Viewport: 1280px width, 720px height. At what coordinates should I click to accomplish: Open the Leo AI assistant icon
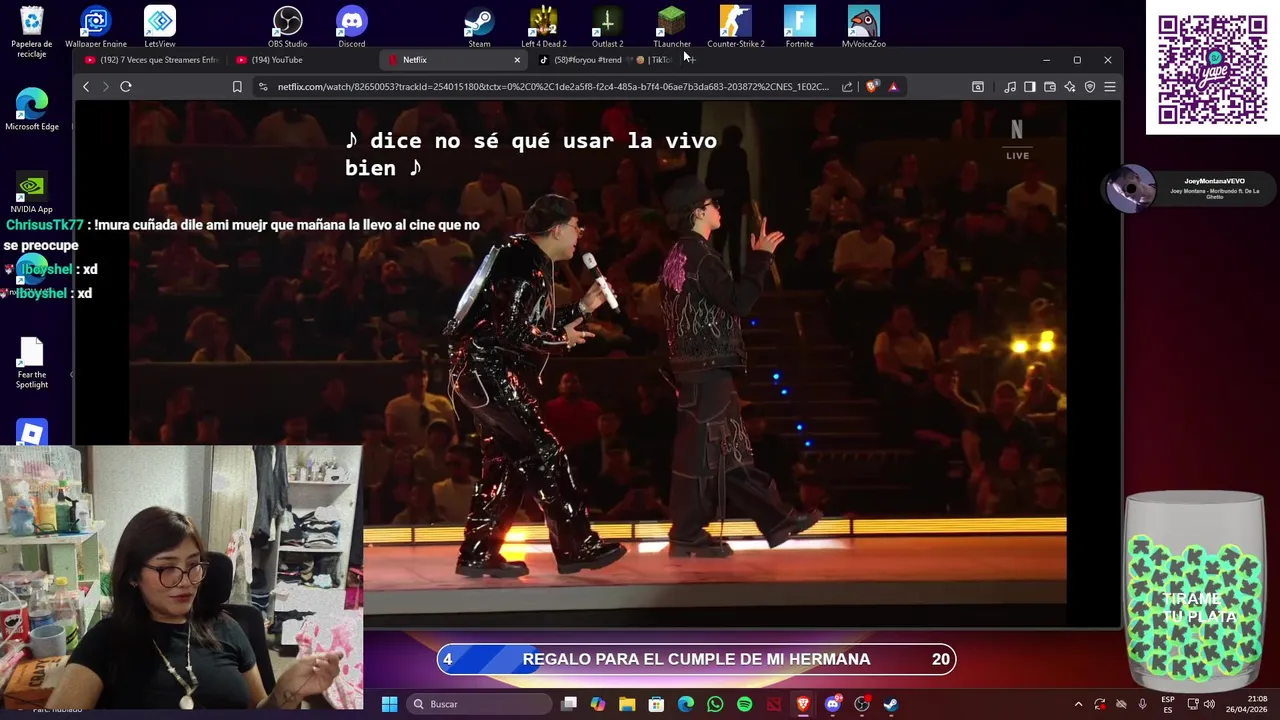[x=1070, y=87]
